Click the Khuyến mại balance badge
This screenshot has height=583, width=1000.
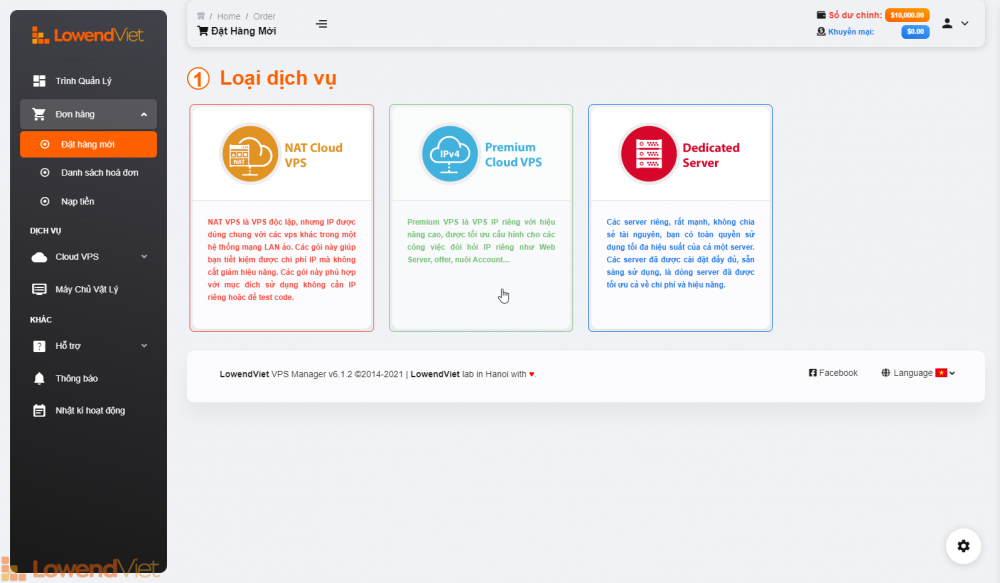pos(915,32)
